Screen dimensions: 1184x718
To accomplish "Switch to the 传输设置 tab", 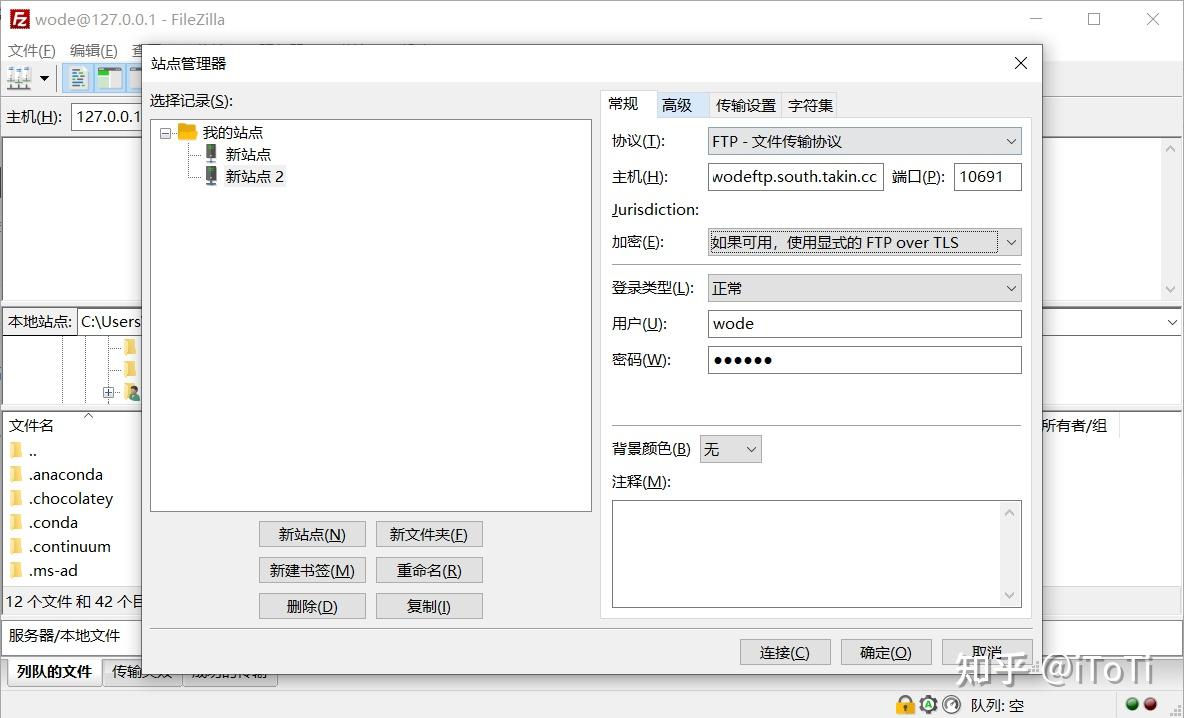I will (746, 105).
